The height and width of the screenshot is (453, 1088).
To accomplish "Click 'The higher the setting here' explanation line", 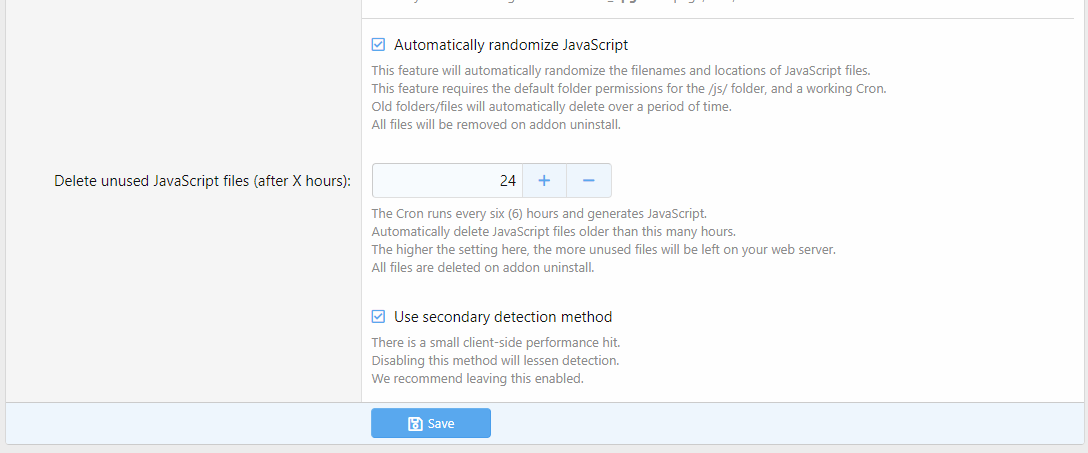I will [x=603, y=249].
